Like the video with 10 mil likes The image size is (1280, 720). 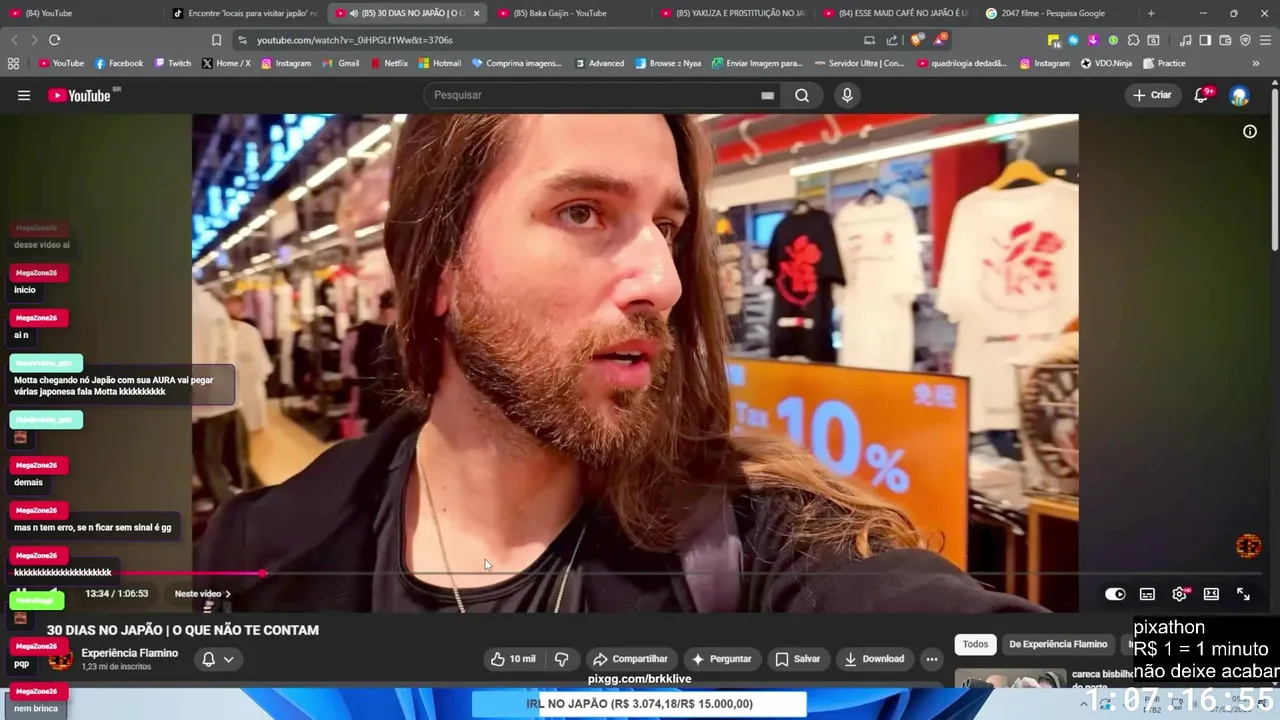514,659
